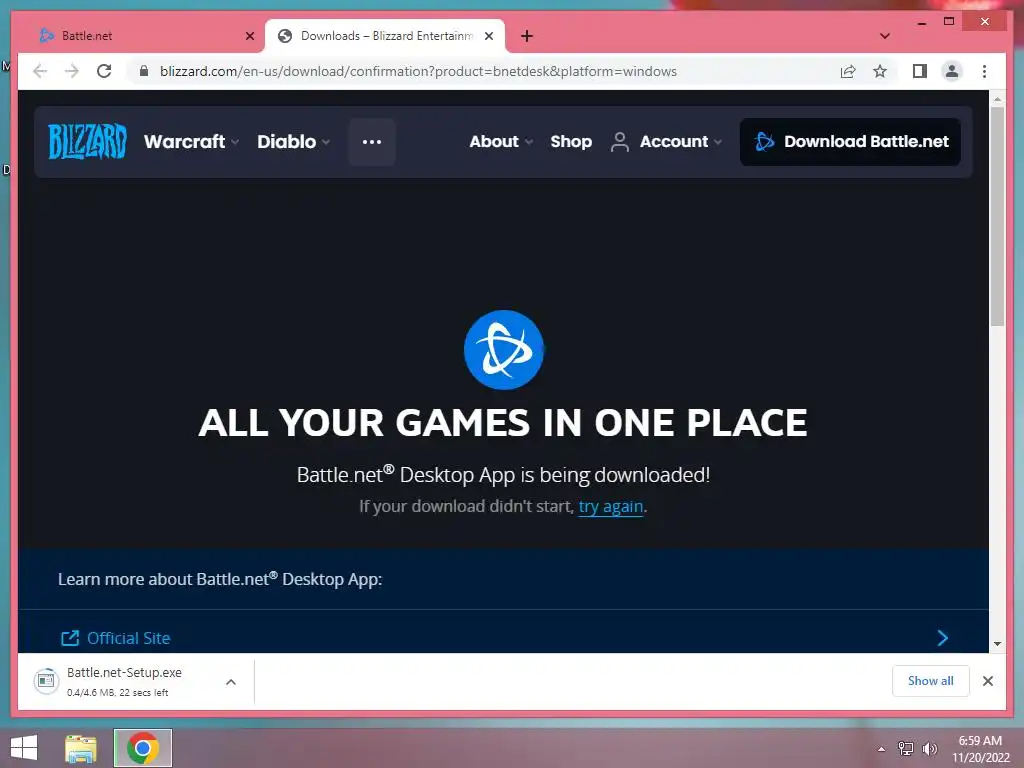The width and height of the screenshot is (1024, 768).
Task: Click the large Battle.net logo circle
Action: coord(504,350)
